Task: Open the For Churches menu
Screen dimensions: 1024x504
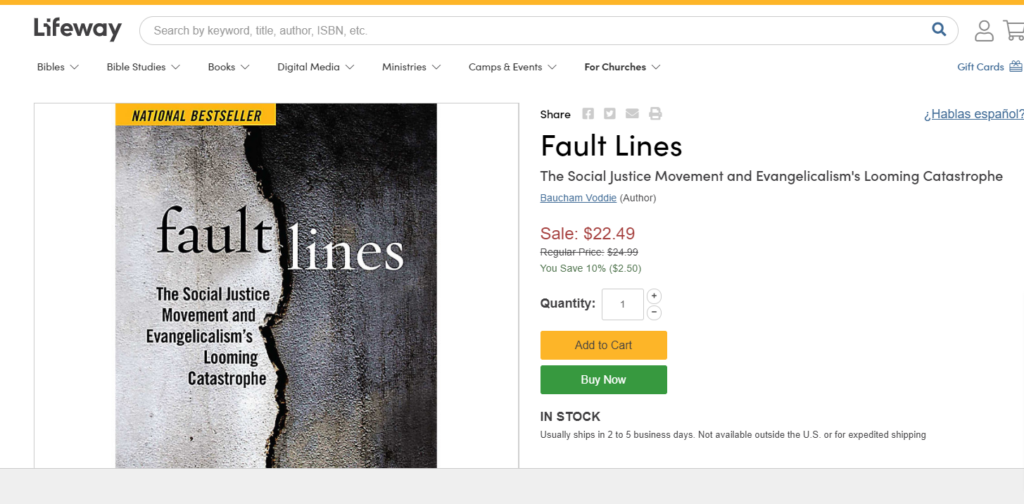Action: (x=622, y=67)
